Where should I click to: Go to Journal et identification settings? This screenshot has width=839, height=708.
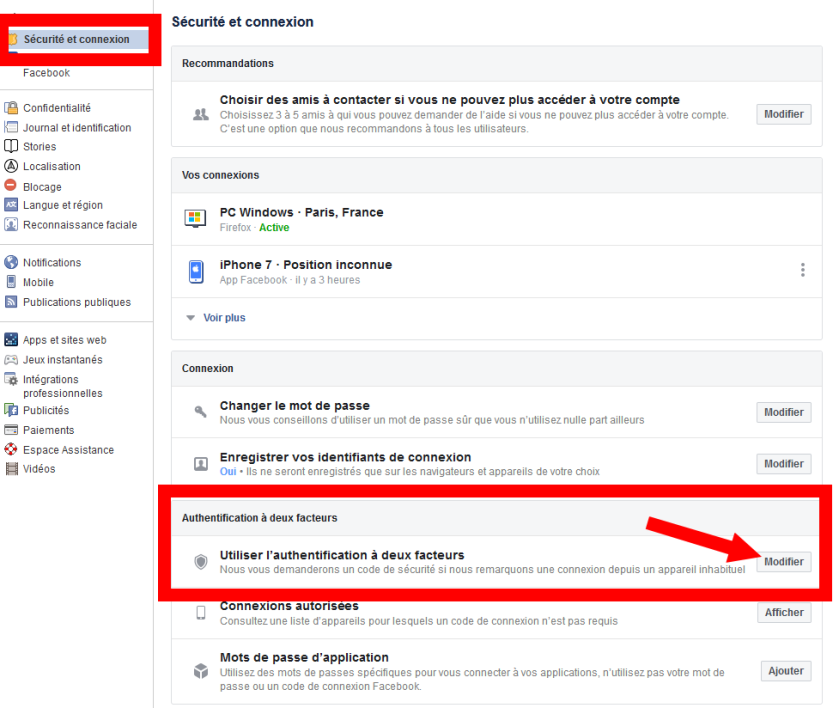[x=77, y=127]
